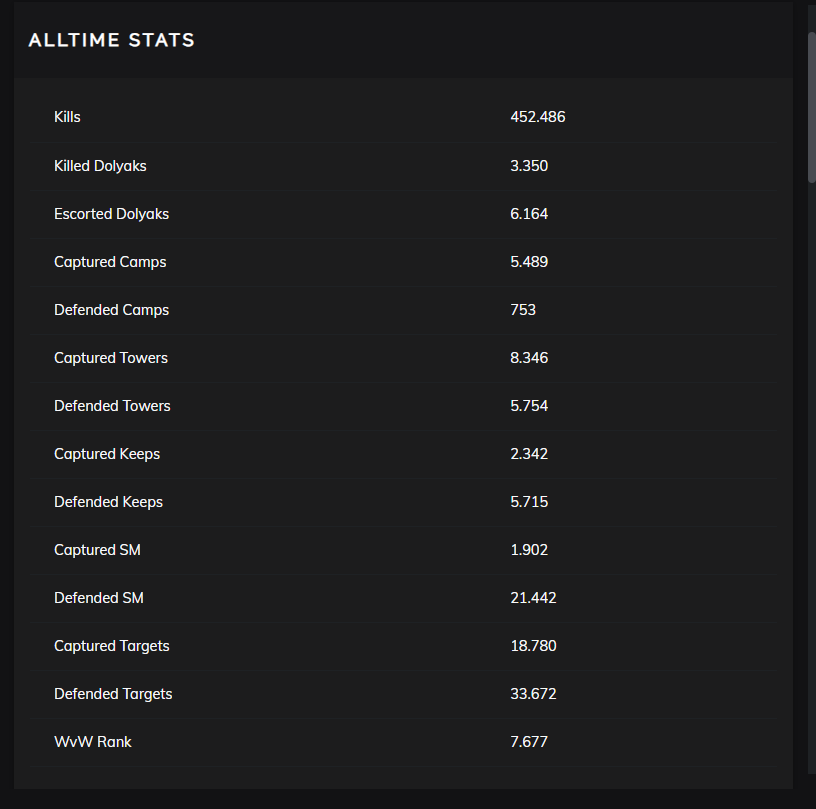Select the Captured Targets label
The width and height of the screenshot is (816, 809).
coord(112,646)
